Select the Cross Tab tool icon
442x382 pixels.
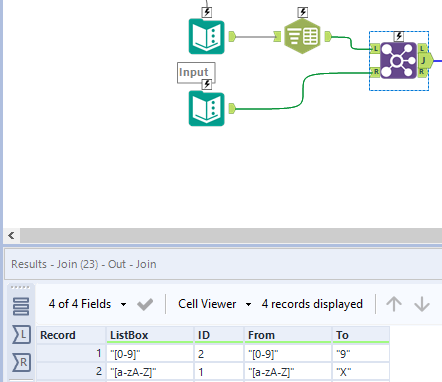point(302,36)
